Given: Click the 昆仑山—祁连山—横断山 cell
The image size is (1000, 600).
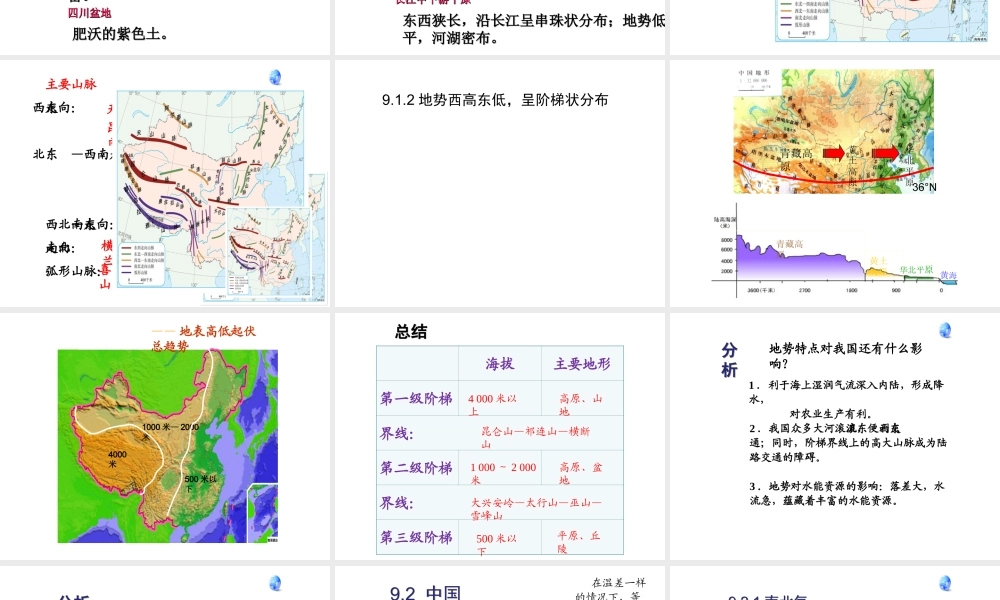Looking at the screenshot, I should tap(536, 437).
